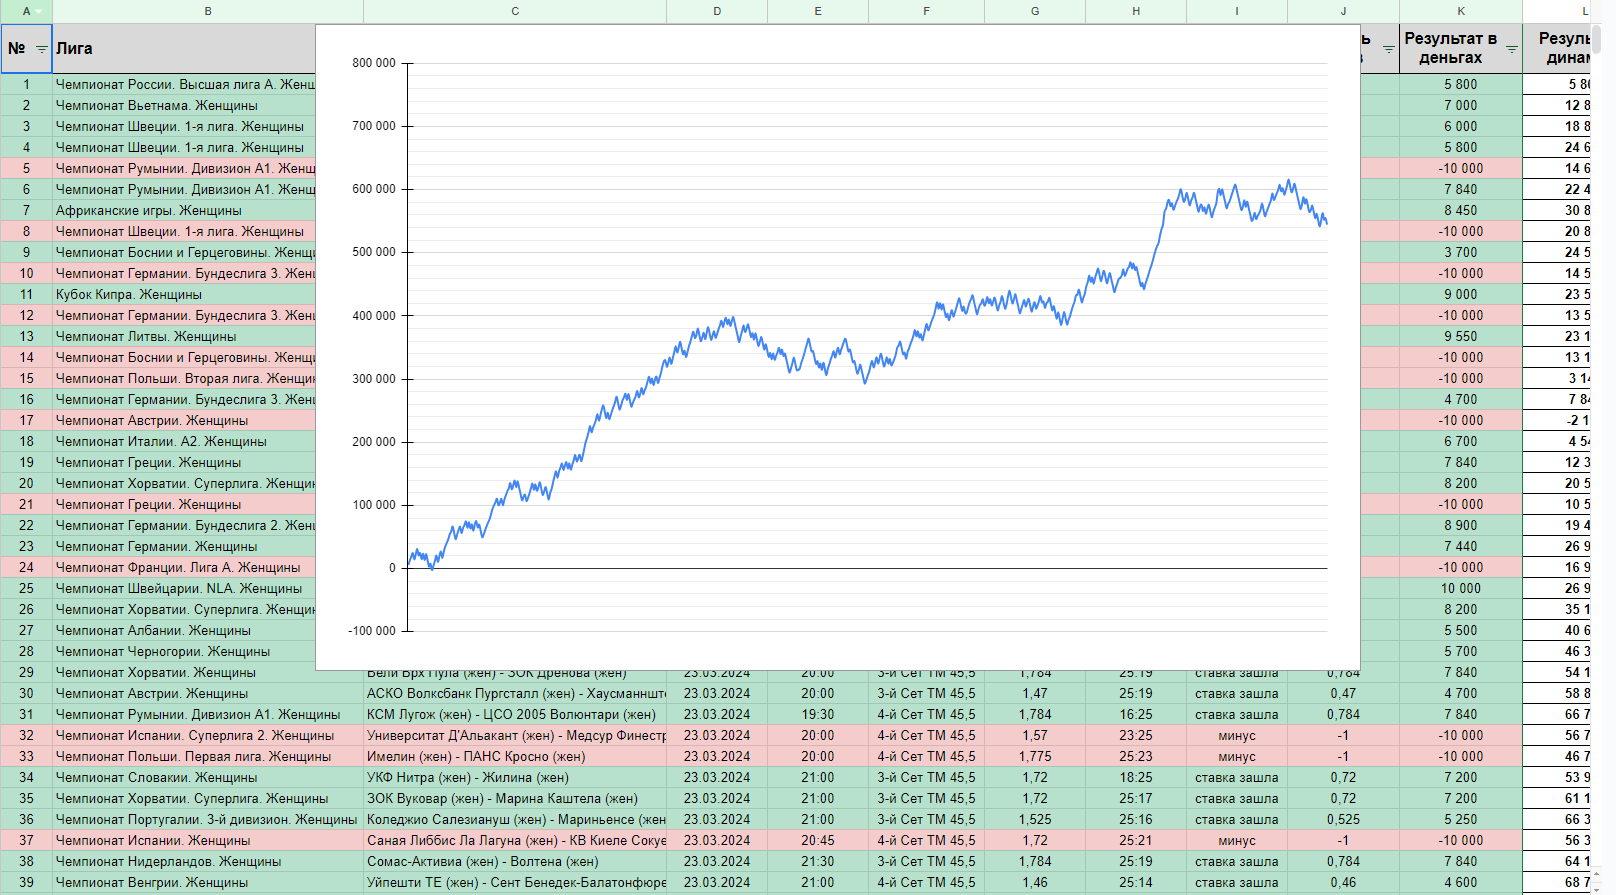Select column F header
The width and height of the screenshot is (1616, 895).
926,11
